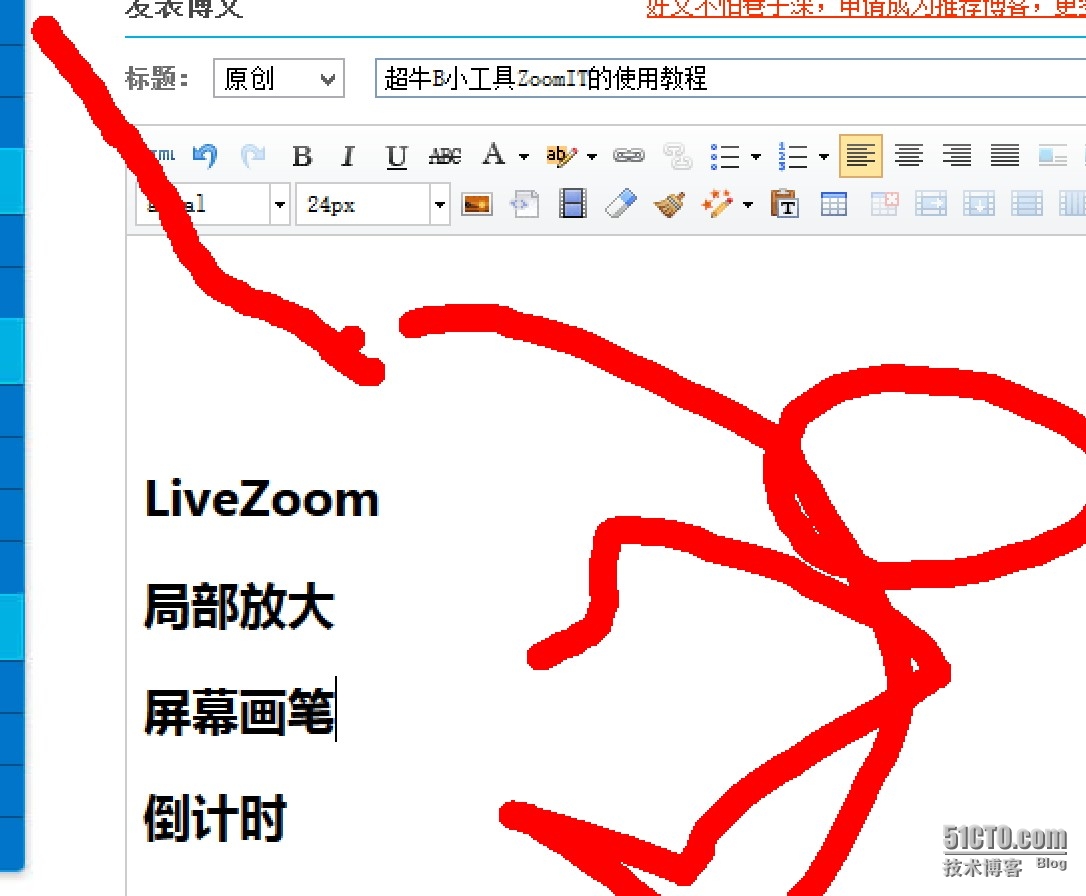Click the delete table icon
Screen dimensions: 1086x896
tap(884, 204)
